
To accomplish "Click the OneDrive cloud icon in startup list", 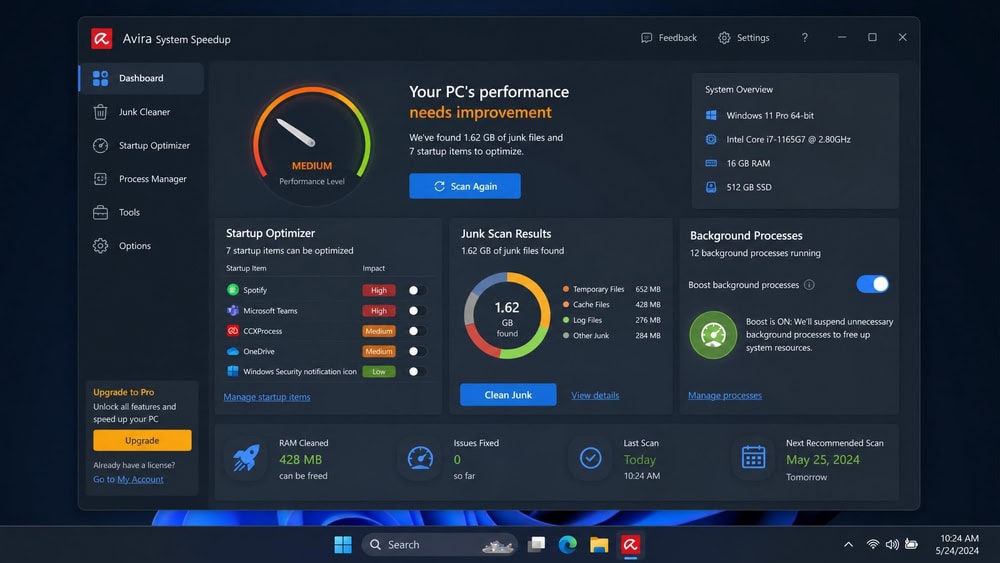I will [x=233, y=351].
